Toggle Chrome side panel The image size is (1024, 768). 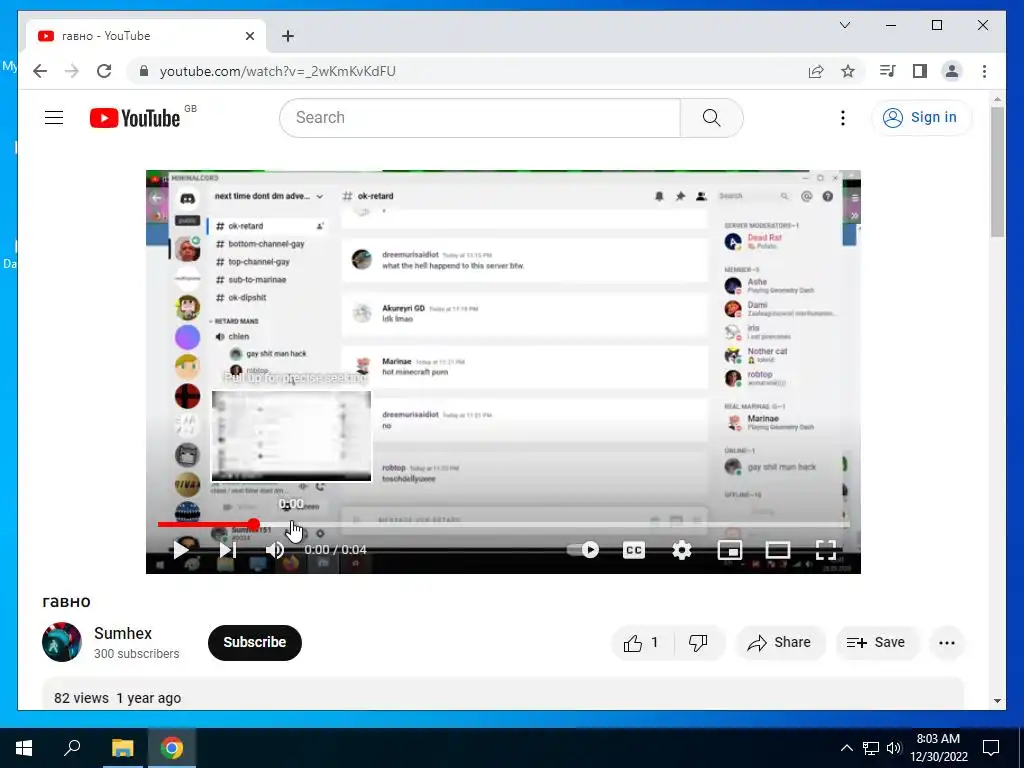920,71
